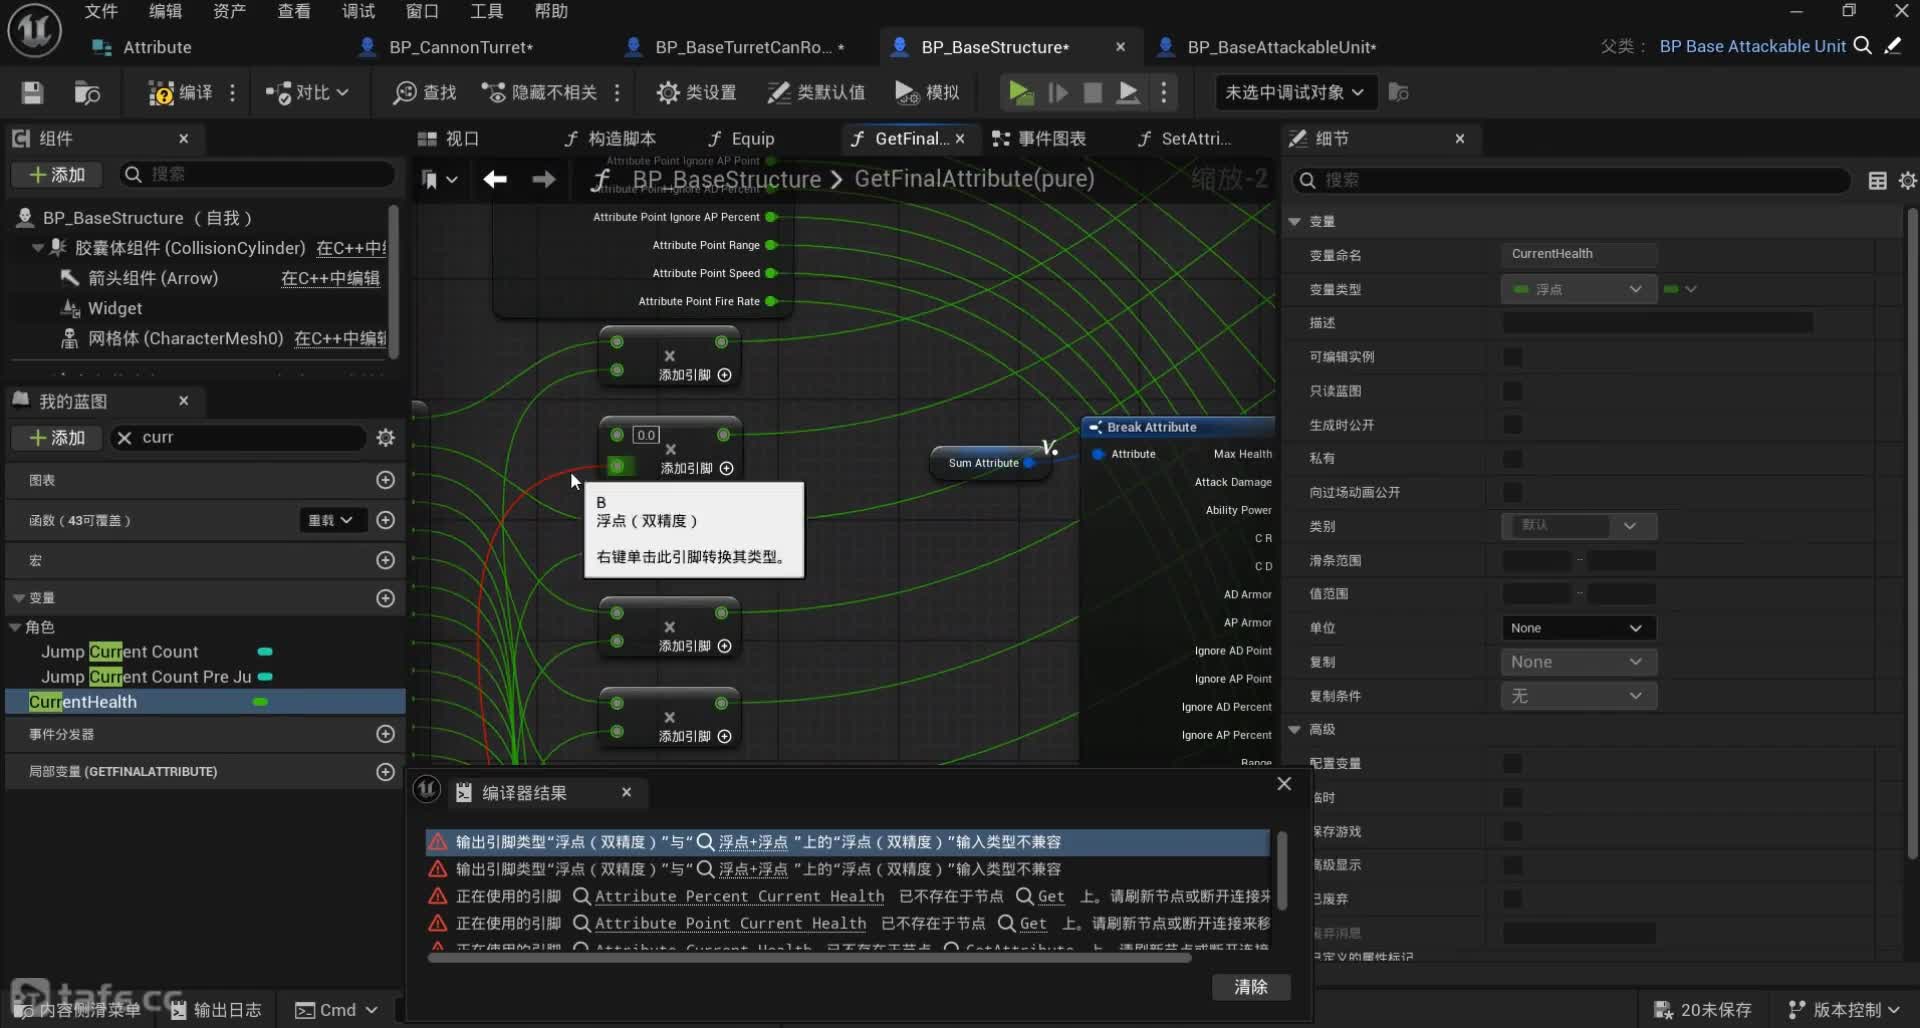
Task: Switch to the BP_CannonTurret tab
Action: pos(460,47)
